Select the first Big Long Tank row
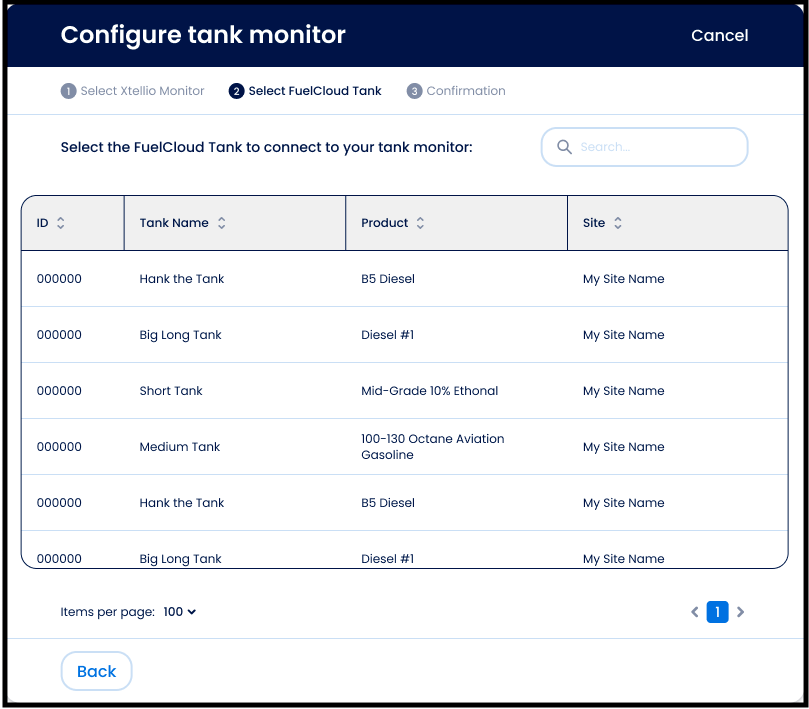This screenshot has width=809, height=709. (181, 335)
